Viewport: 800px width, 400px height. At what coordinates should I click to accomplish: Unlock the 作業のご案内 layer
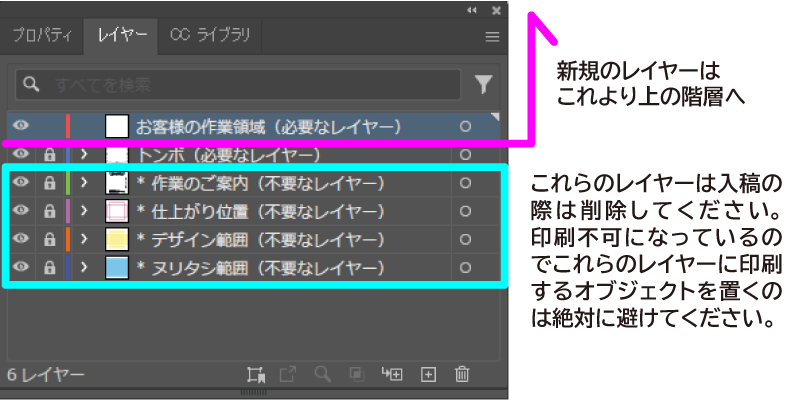pyautogui.click(x=49, y=183)
